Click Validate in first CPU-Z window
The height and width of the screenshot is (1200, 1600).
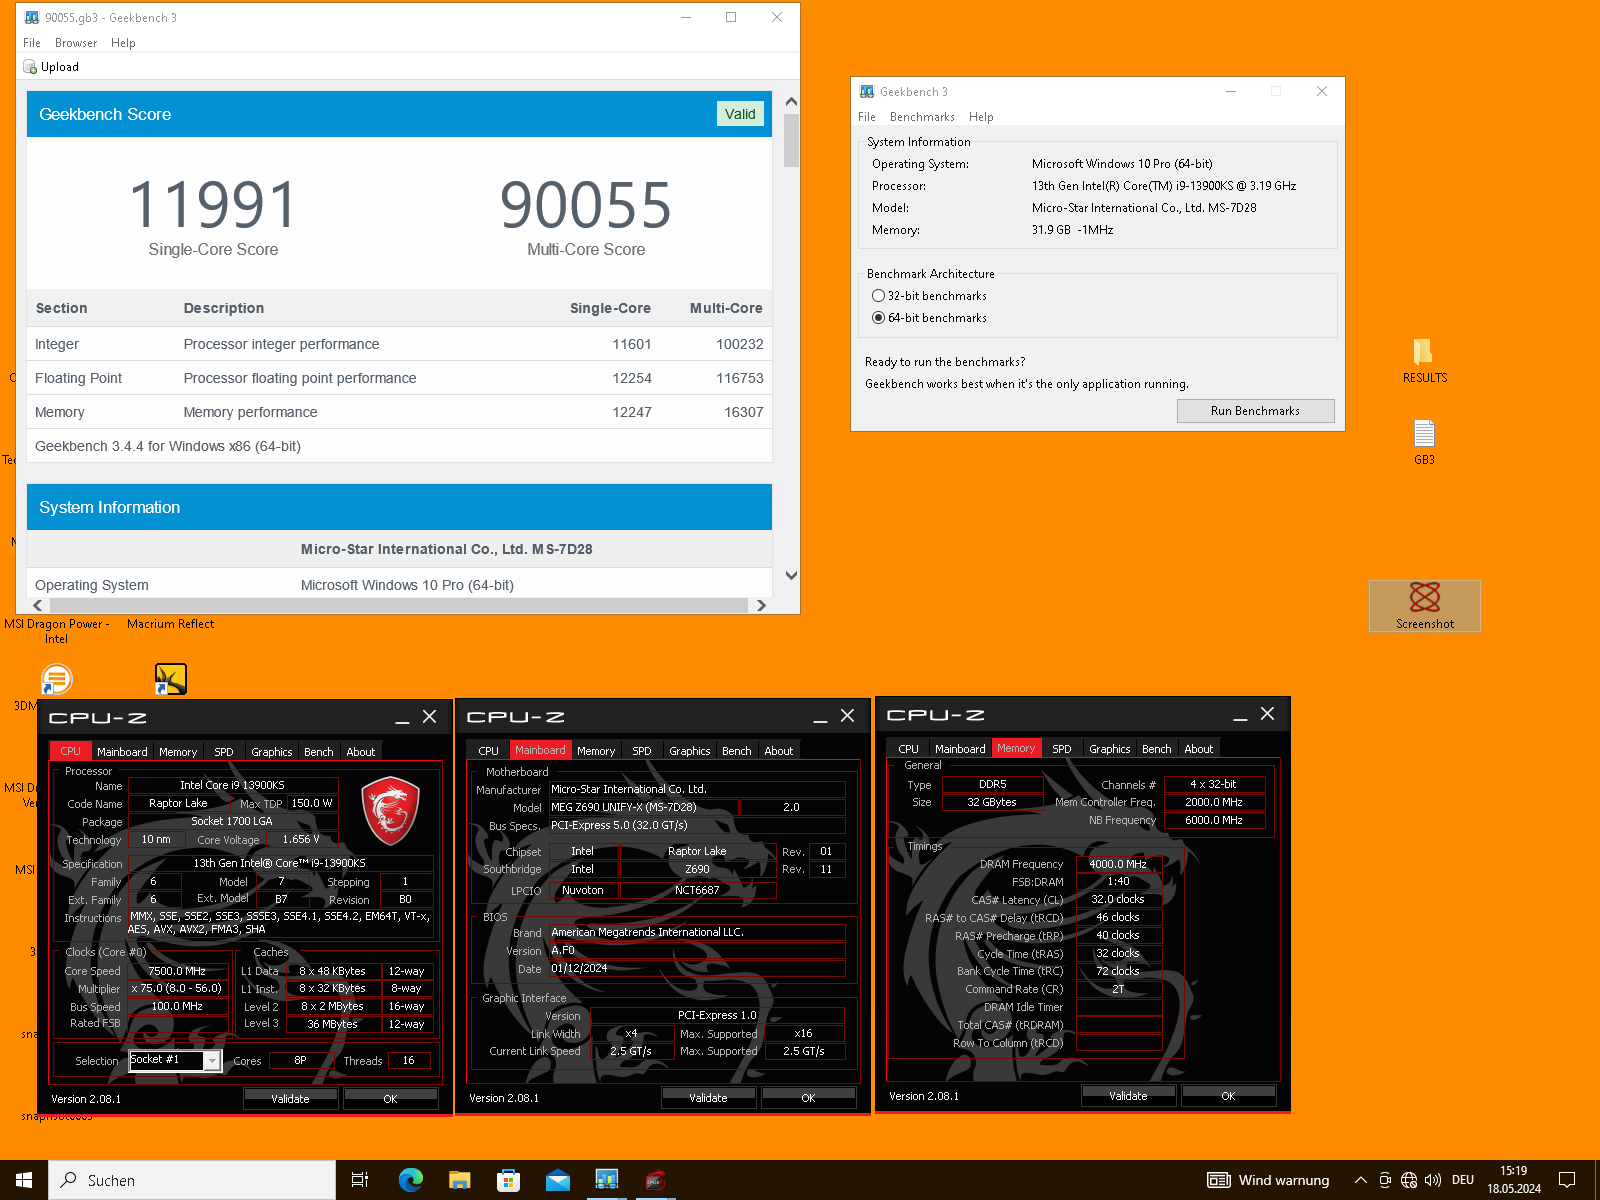(290, 1099)
